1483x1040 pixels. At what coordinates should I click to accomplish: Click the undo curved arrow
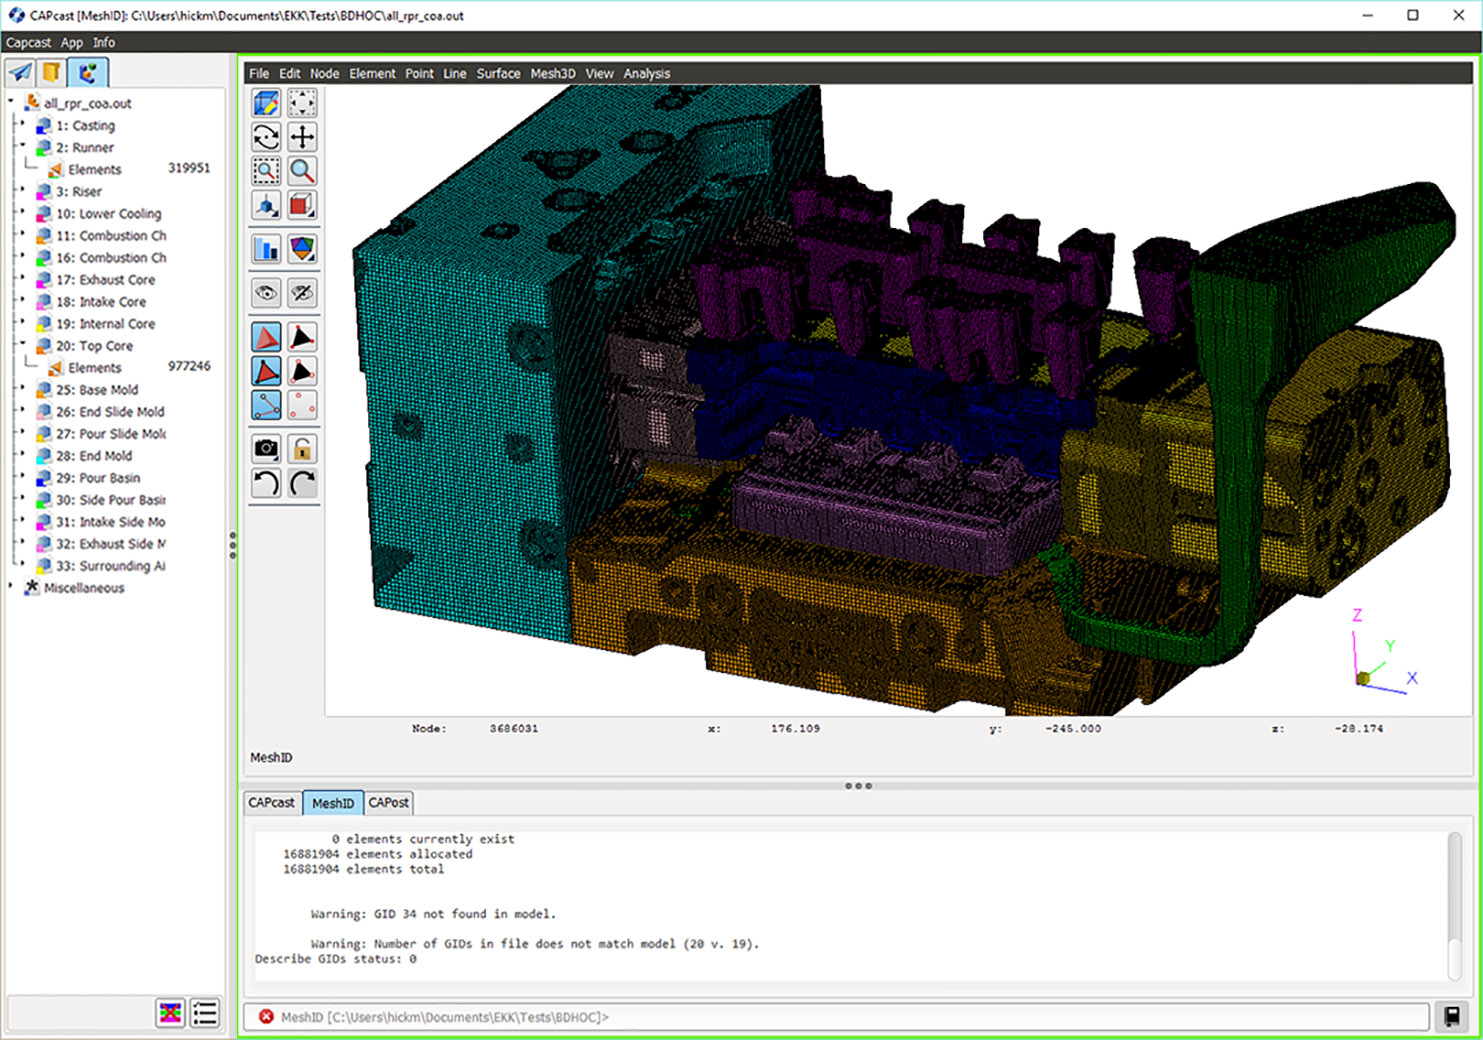point(266,483)
